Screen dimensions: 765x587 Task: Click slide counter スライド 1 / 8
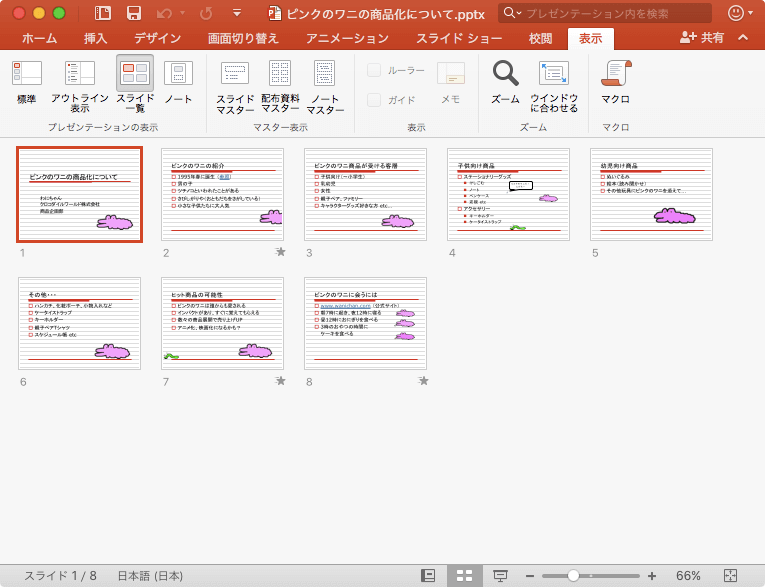click(x=60, y=576)
